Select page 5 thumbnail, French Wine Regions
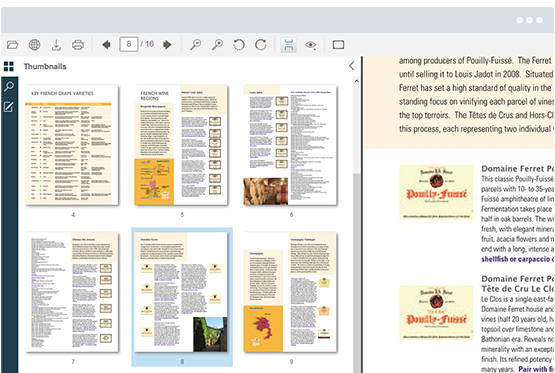This screenshot has height=373, width=555. pyautogui.click(x=181, y=145)
